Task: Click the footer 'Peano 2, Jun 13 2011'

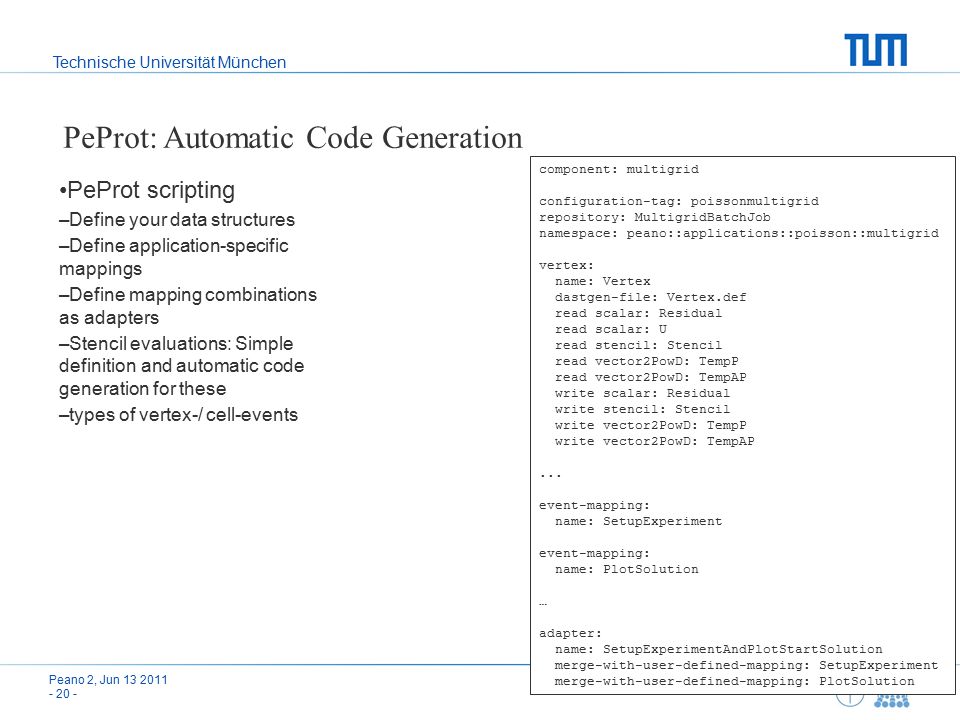Action: pyautogui.click(x=108, y=680)
